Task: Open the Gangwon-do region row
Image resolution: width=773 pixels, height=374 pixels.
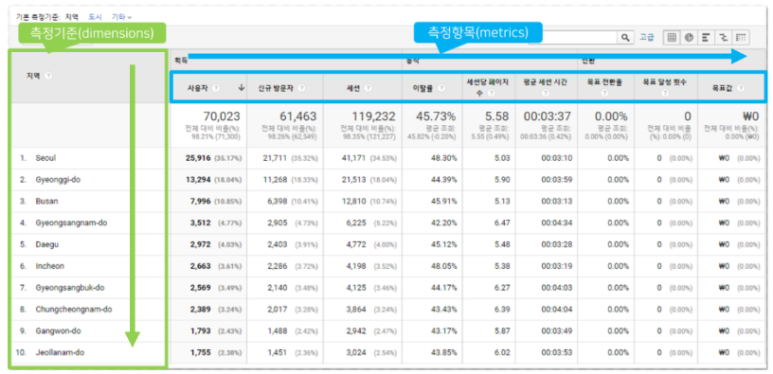Action: [x=58, y=331]
